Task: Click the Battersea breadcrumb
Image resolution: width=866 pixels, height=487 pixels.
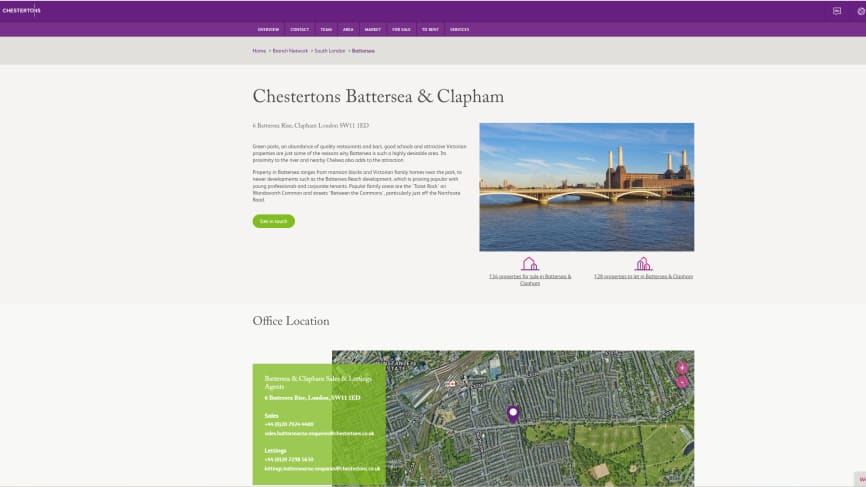Action: point(363,51)
